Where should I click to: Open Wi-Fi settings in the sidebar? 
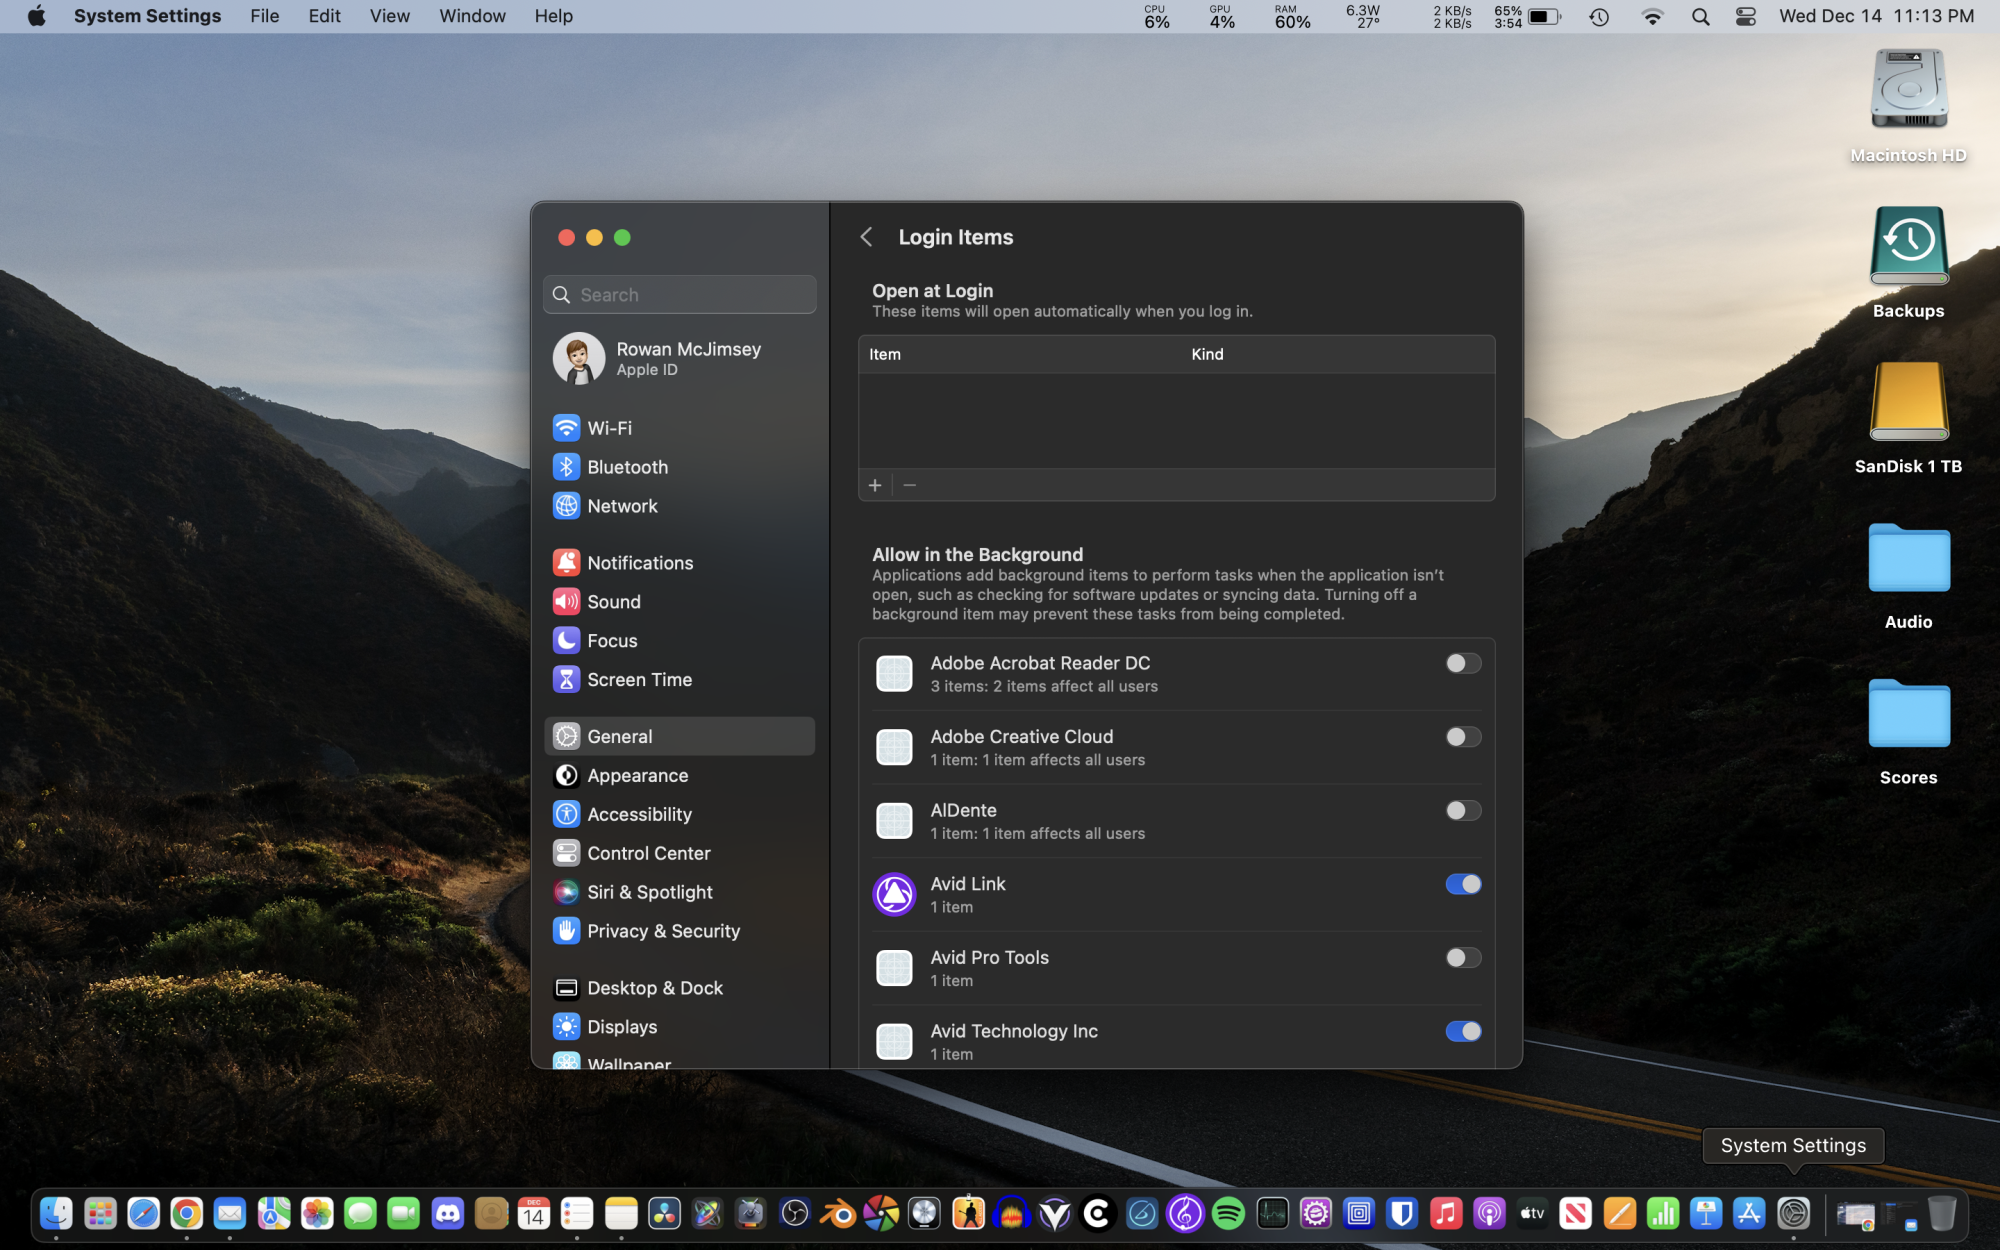609,428
